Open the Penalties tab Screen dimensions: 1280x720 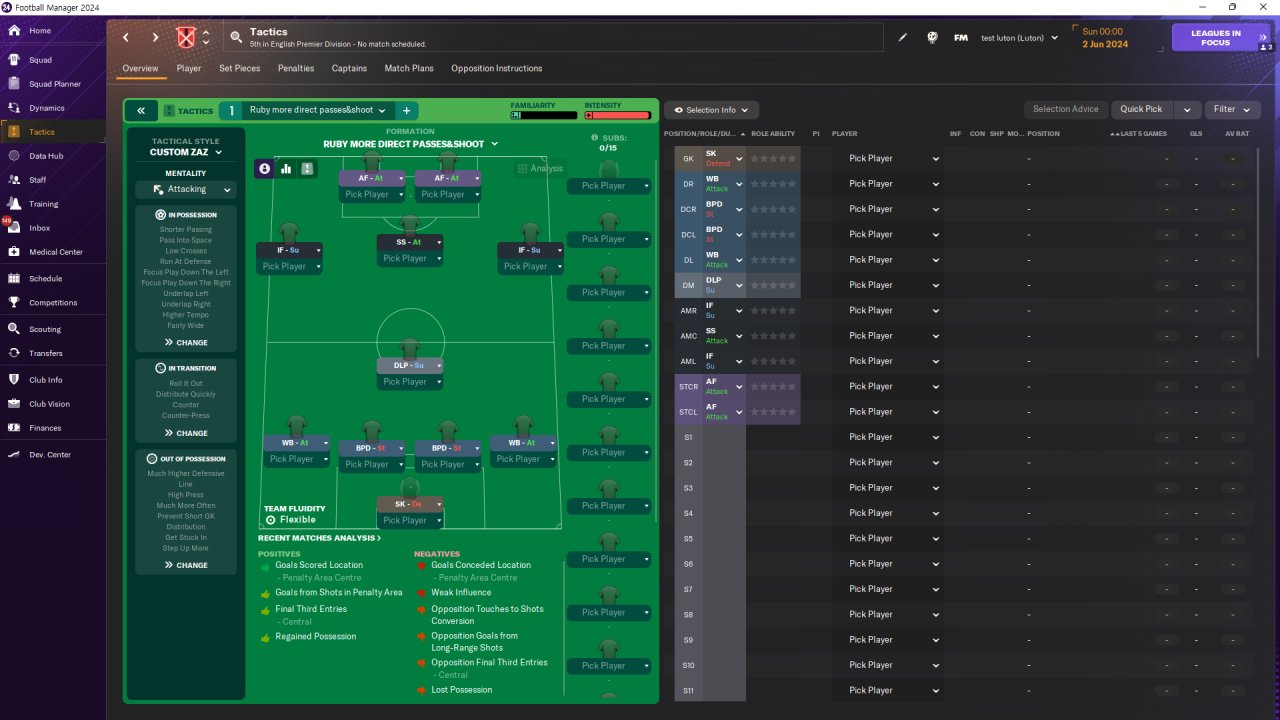coord(296,68)
